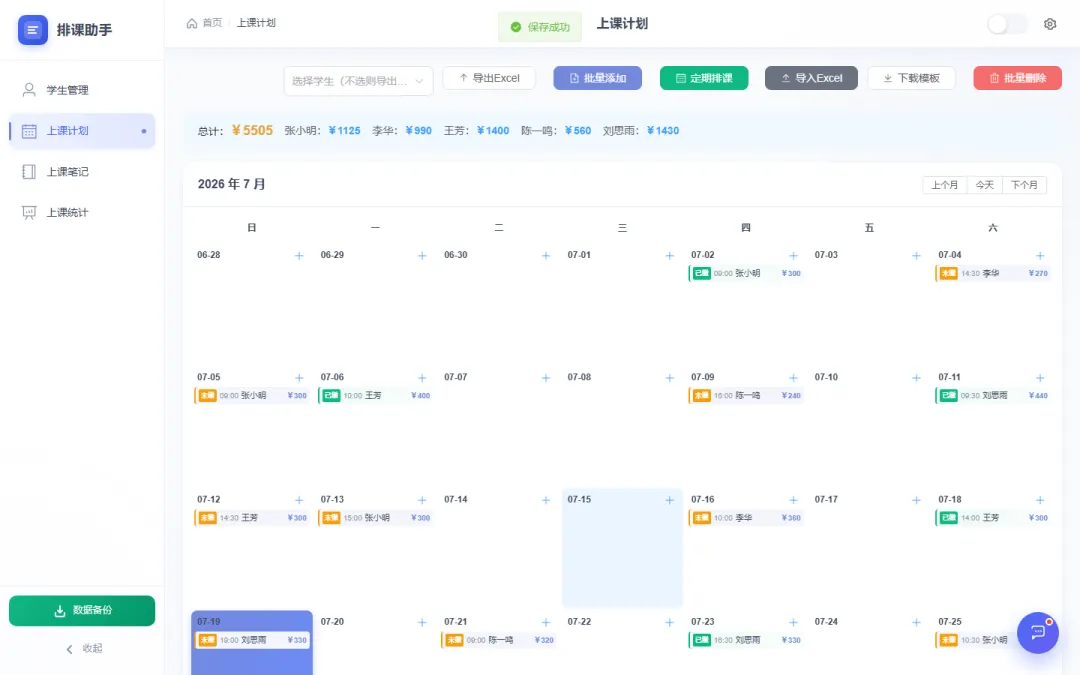Open the settings gear icon
The width and height of the screenshot is (1080, 675).
coord(1050,24)
